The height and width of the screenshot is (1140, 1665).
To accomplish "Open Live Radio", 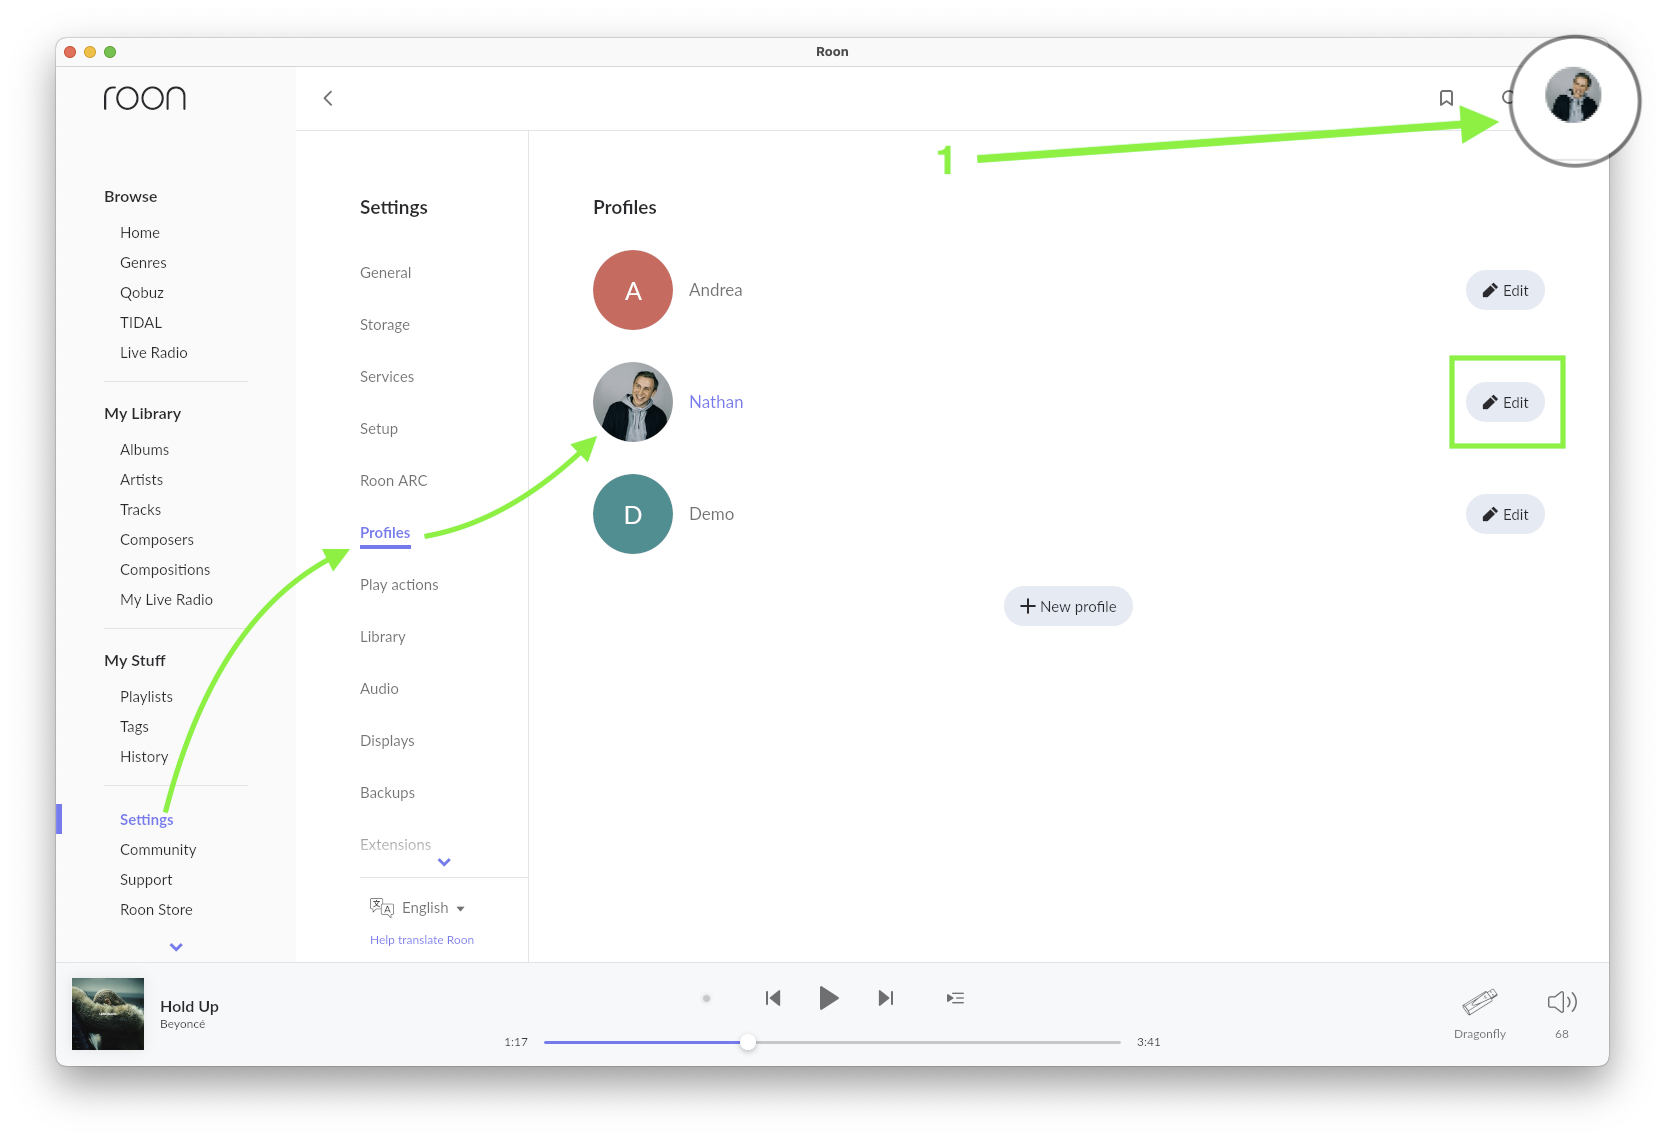I will pos(154,353).
